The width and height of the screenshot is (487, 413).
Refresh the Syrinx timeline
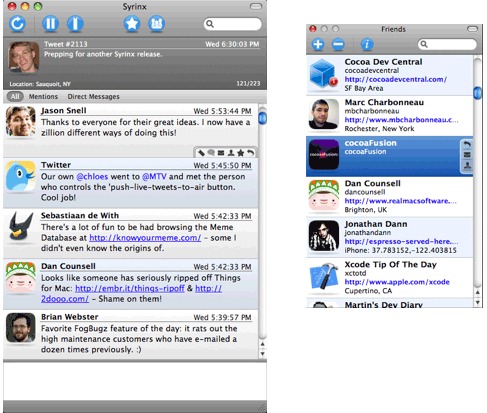17,24
